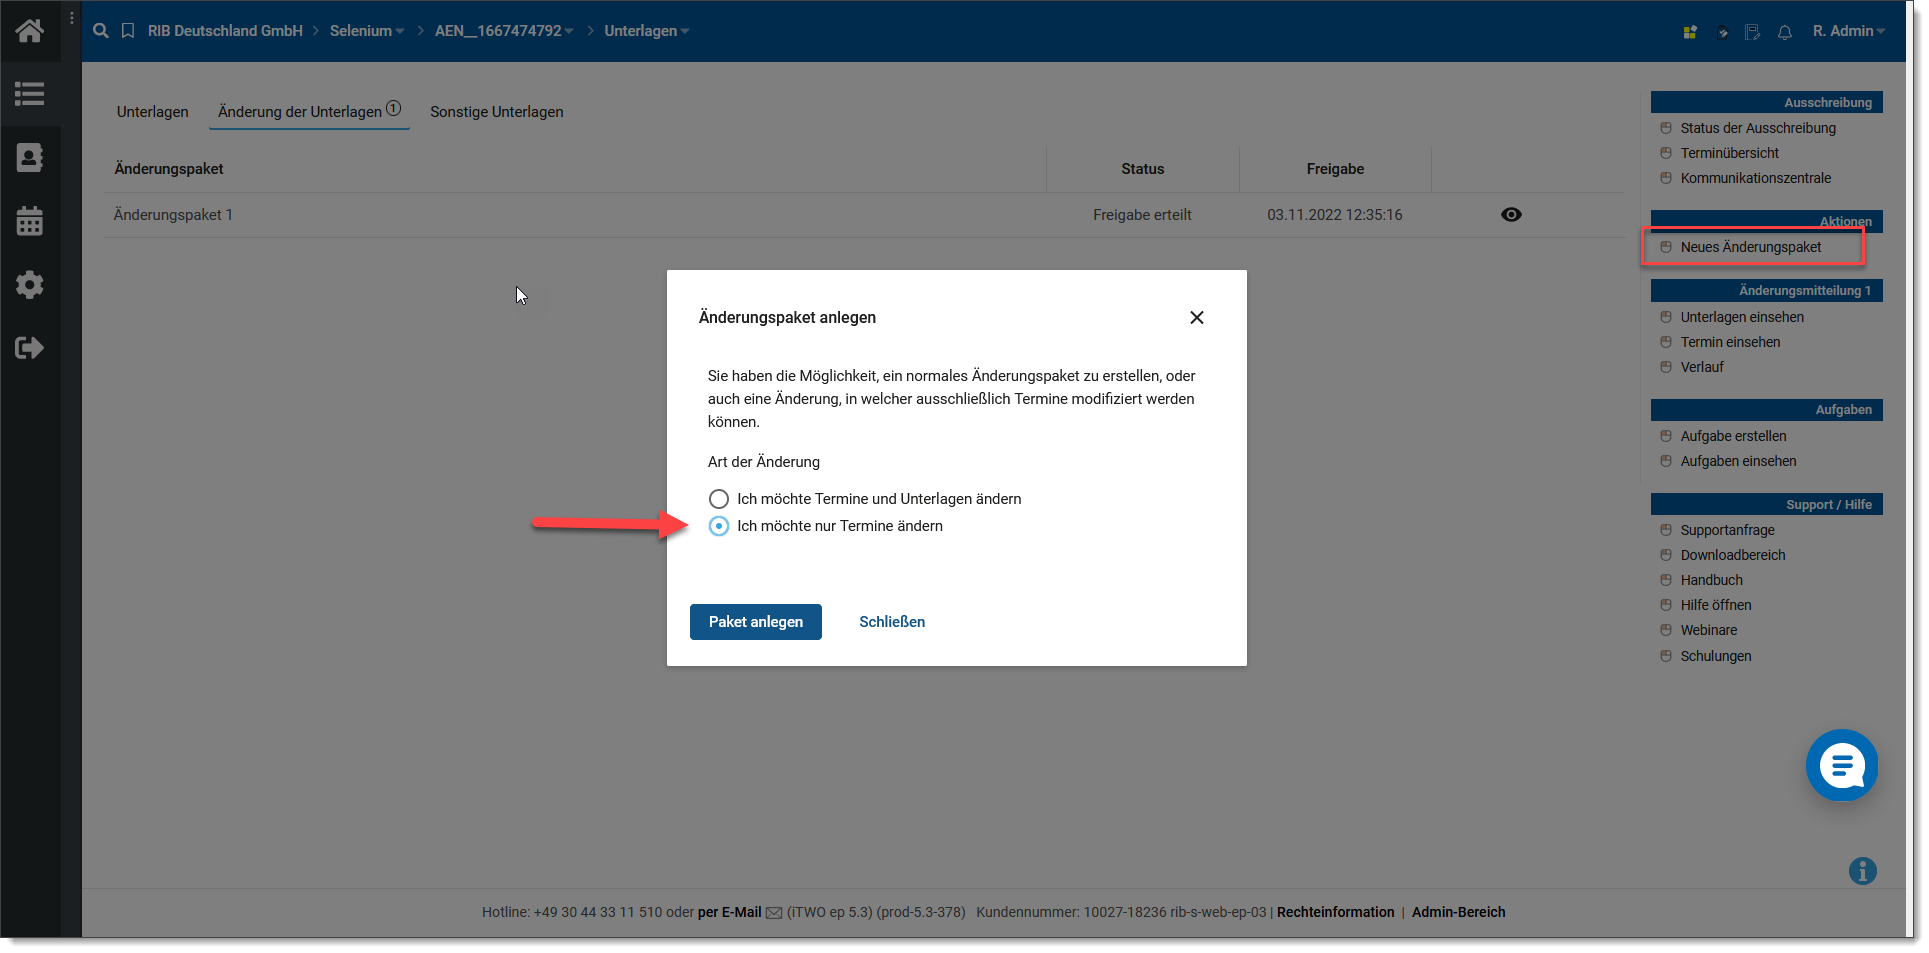Image resolution: width=1929 pixels, height=953 pixels.
Task: Open the clipboard tasks icon in header
Action: (x=1722, y=32)
